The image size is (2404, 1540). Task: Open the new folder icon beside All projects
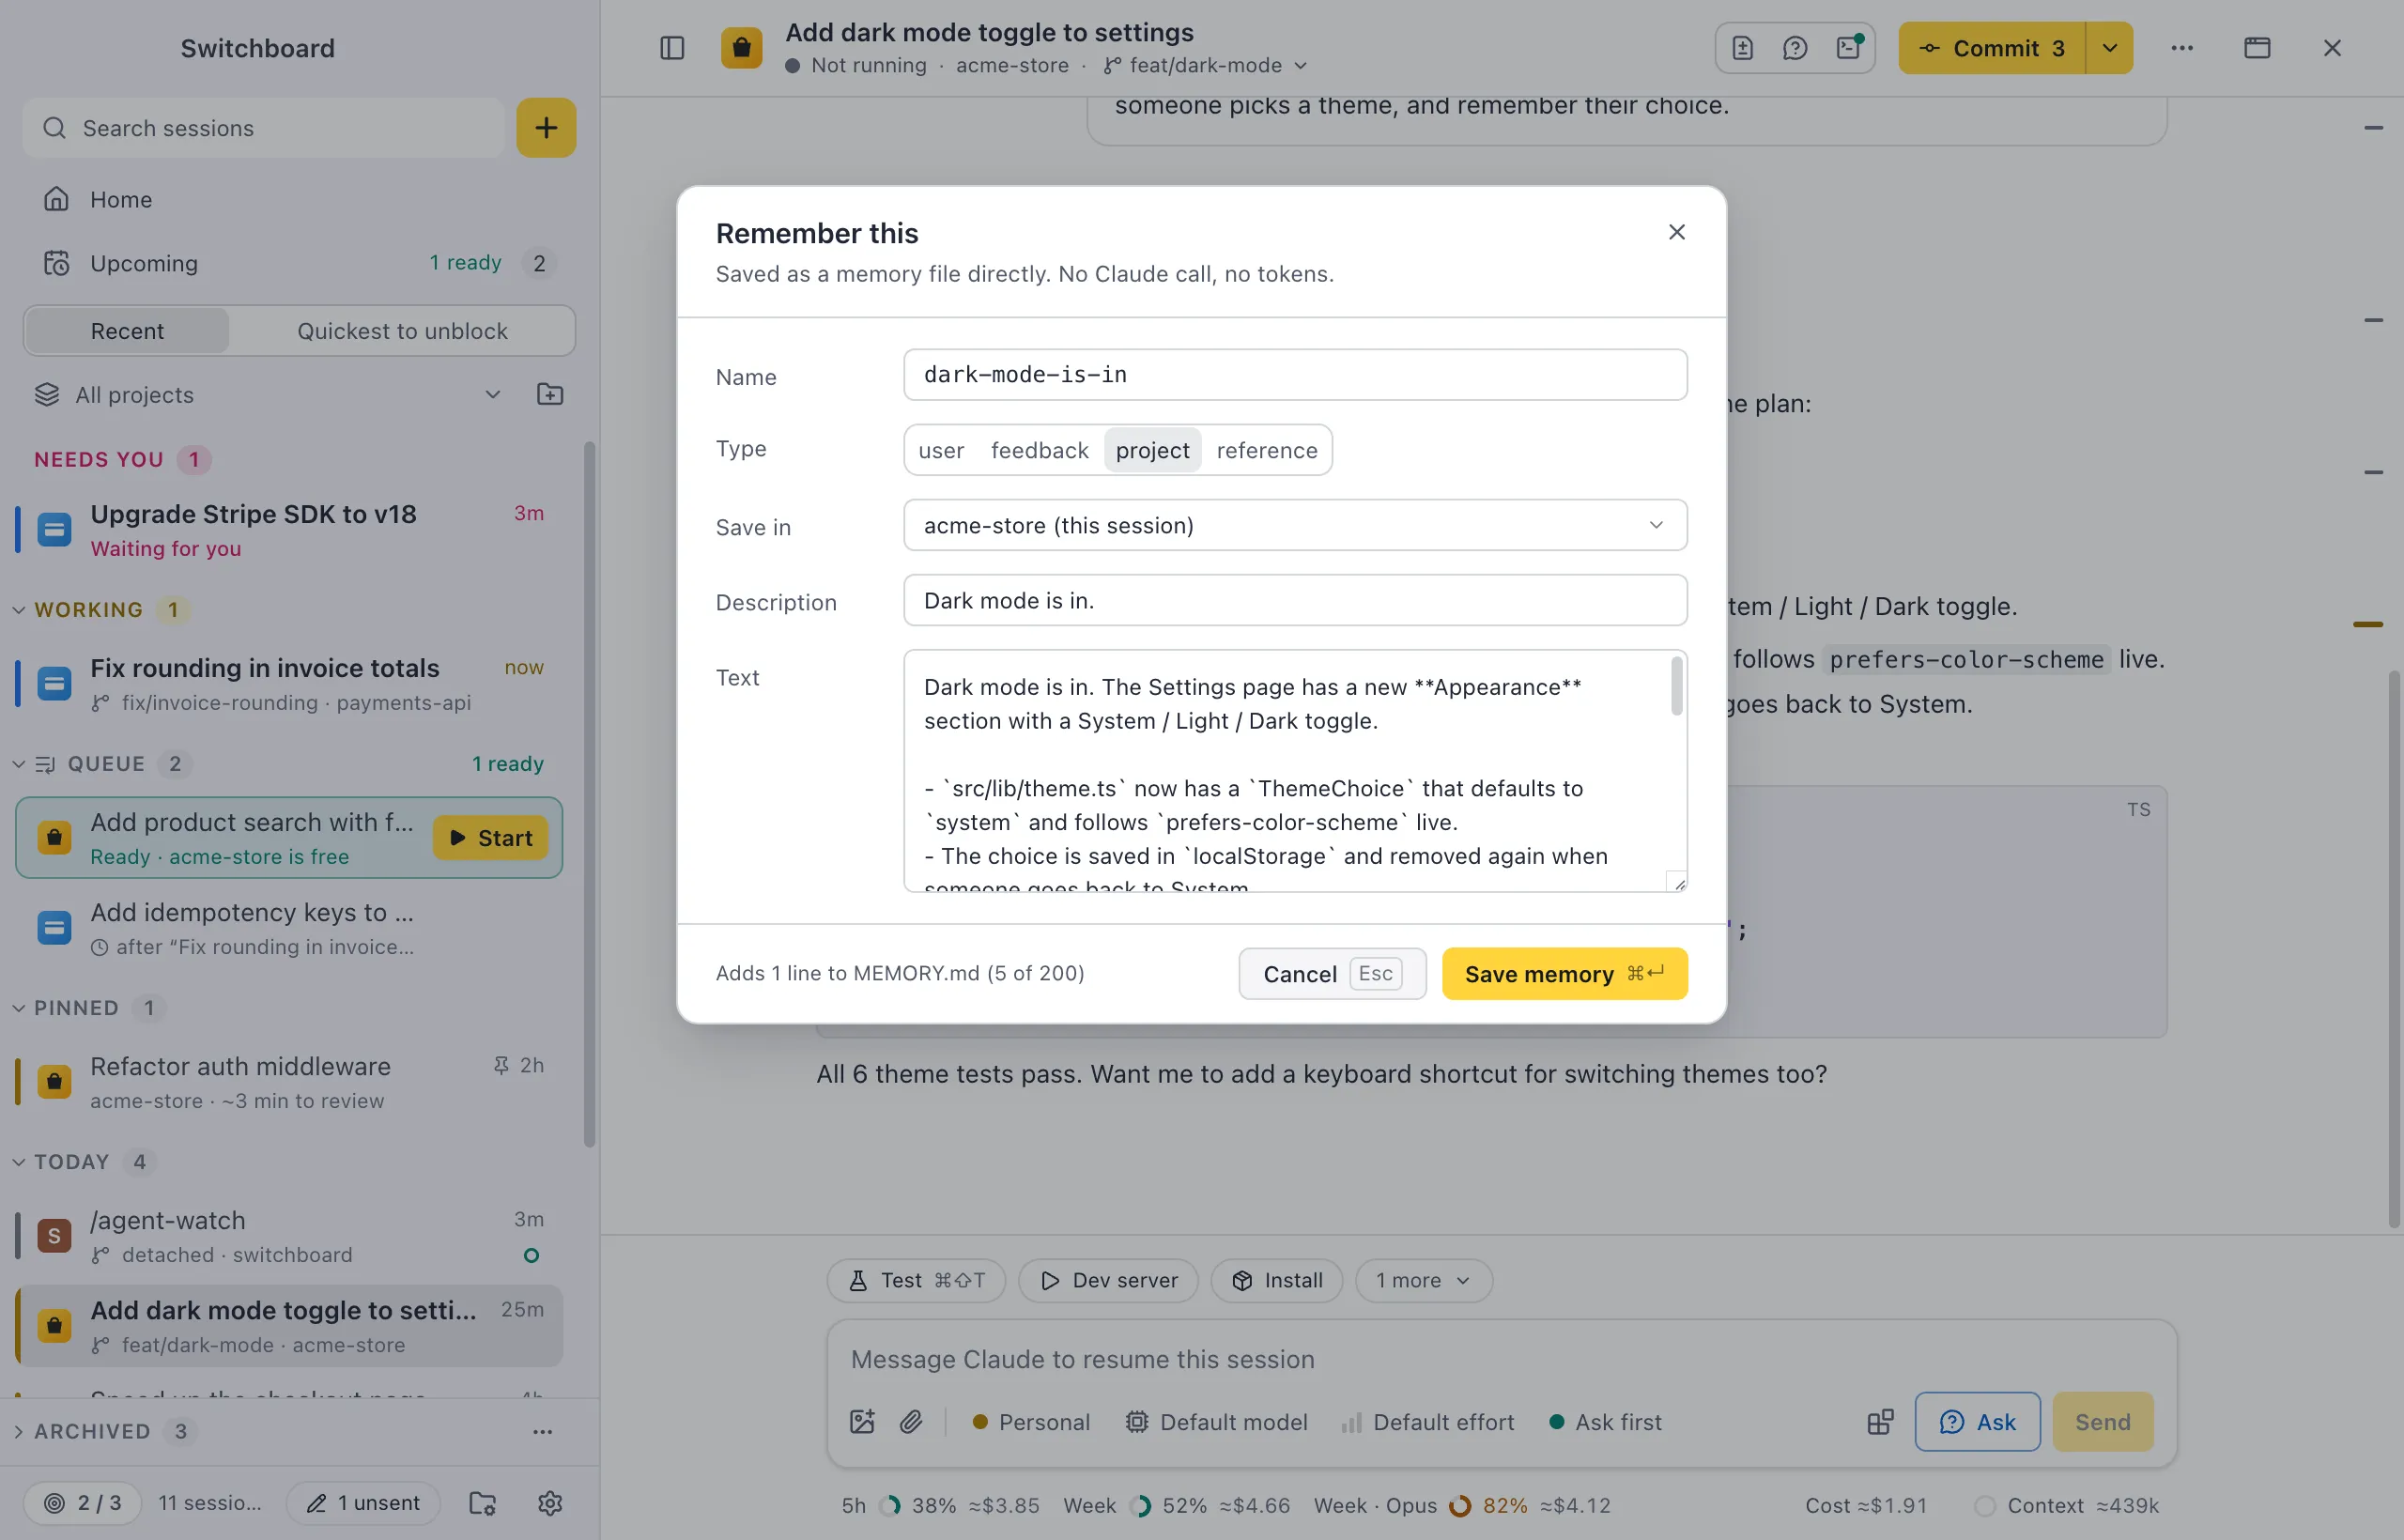click(550, 394)
